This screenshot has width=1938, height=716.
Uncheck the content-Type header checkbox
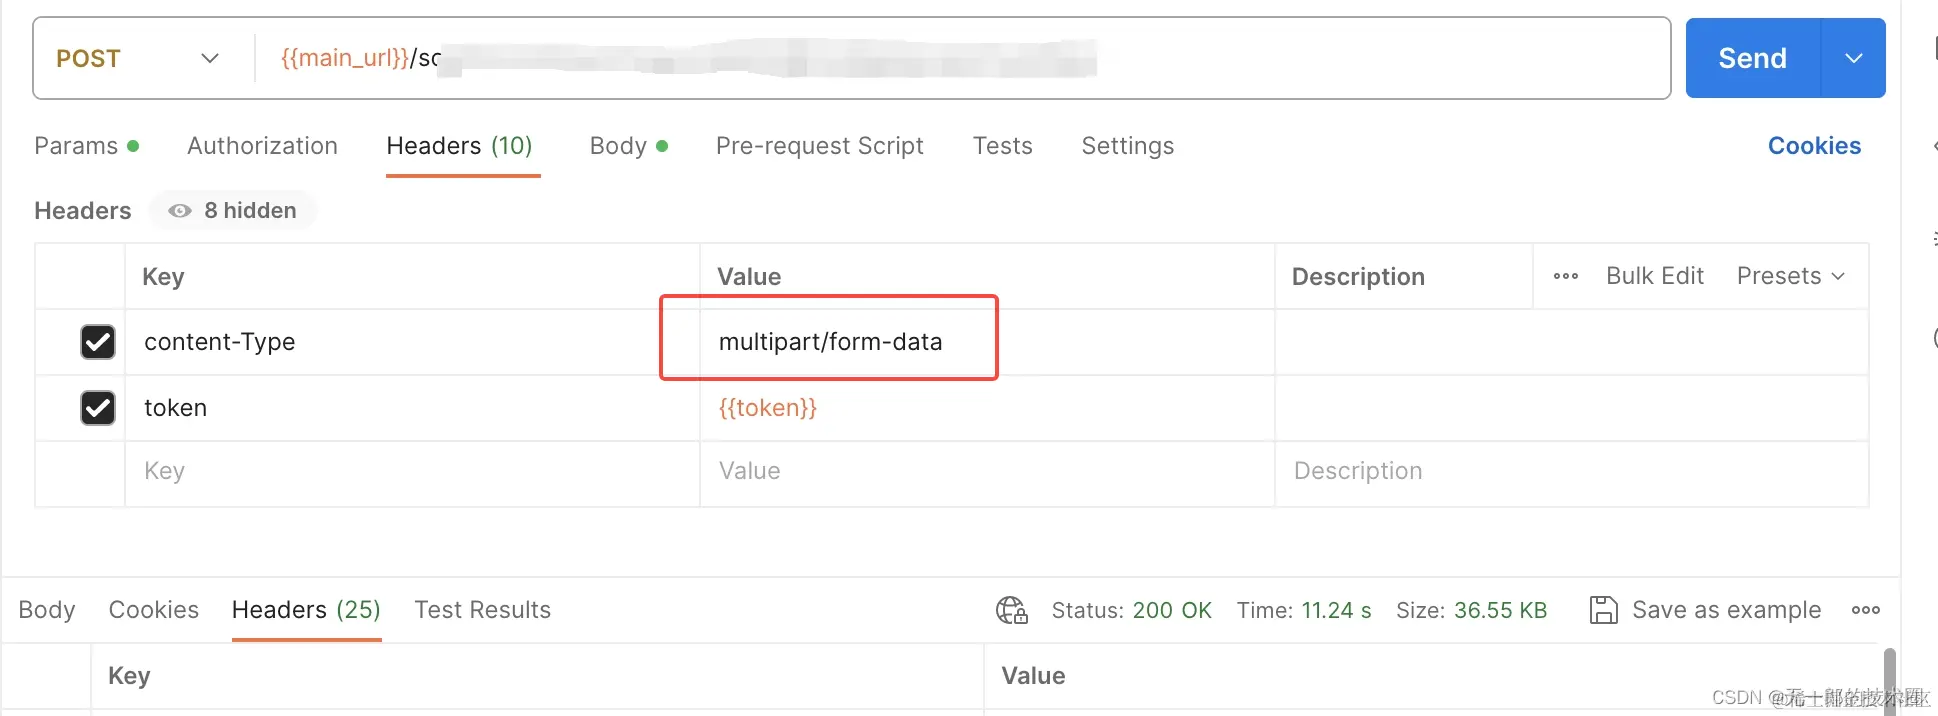click(x=98, y=342)
